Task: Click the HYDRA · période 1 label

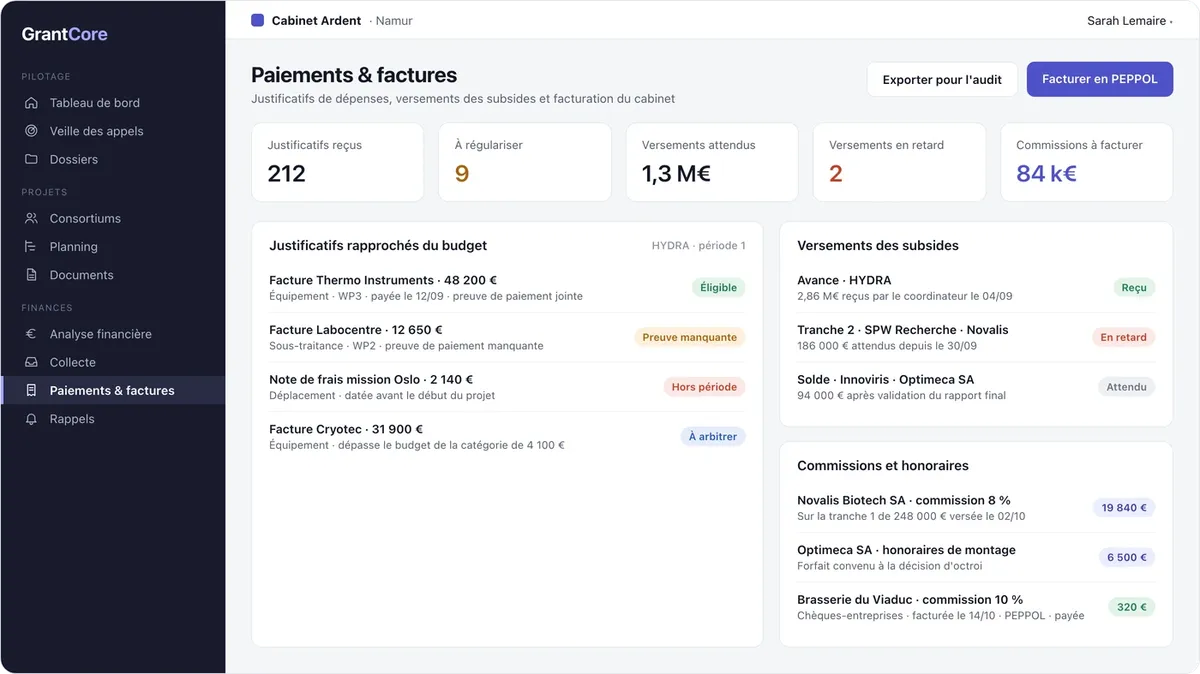Action: tap(699, 246)
